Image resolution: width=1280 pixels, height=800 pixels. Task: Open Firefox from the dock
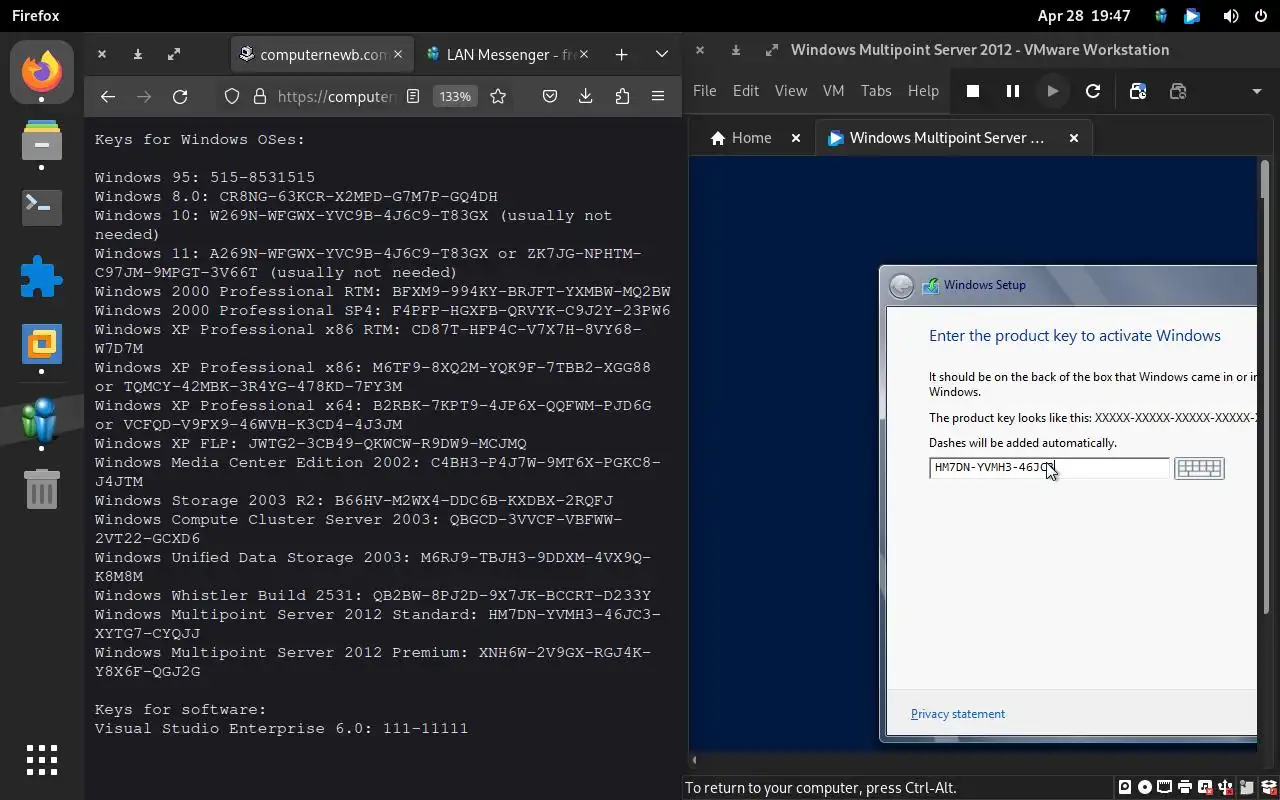(42, 72)
